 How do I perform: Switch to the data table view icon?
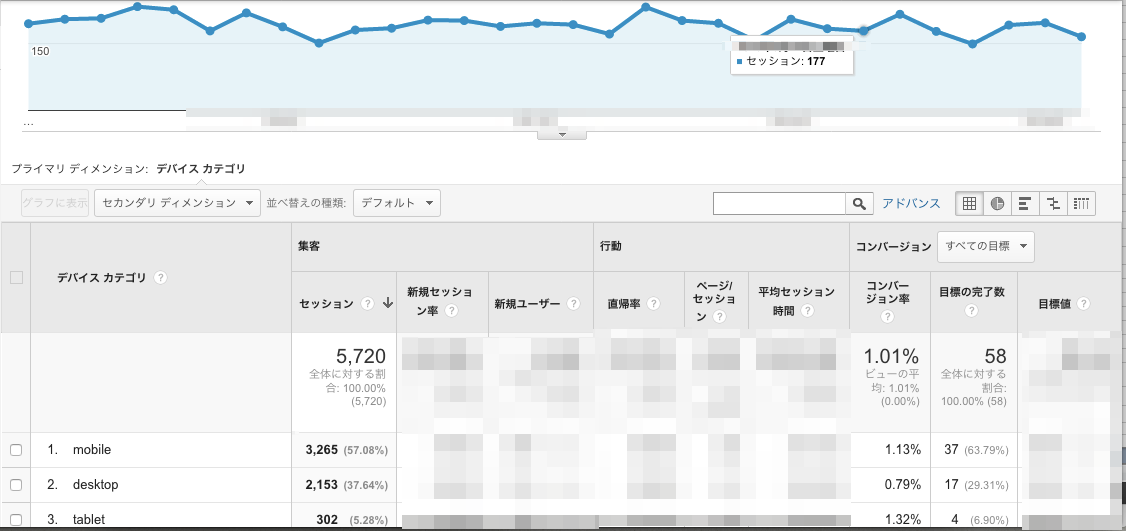point(969,203)
